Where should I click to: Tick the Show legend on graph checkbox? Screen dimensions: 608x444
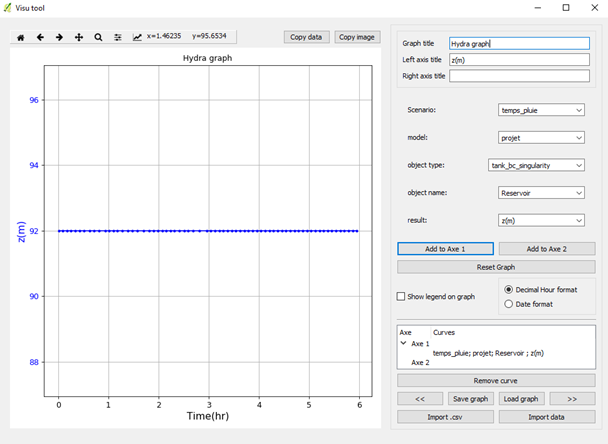click(x=401, y=297)
